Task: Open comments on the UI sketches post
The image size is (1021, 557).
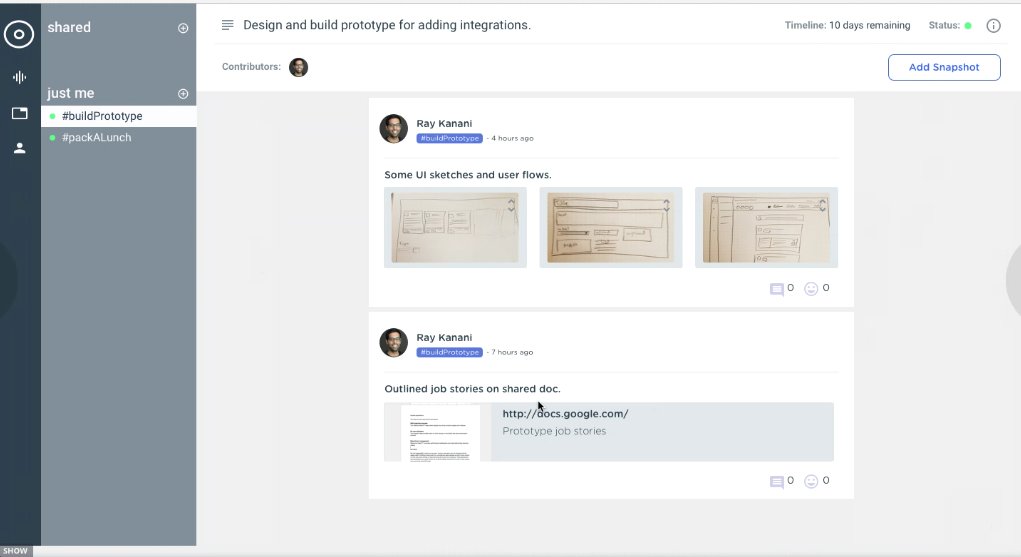Action: click(x=777, y=289)
